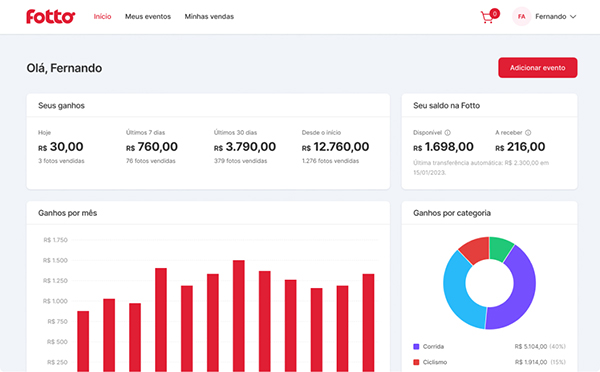Image resolution: width=600 pixels, height=372 pixels.
Task: Click the Fotto logo
Action: point(51,16)
